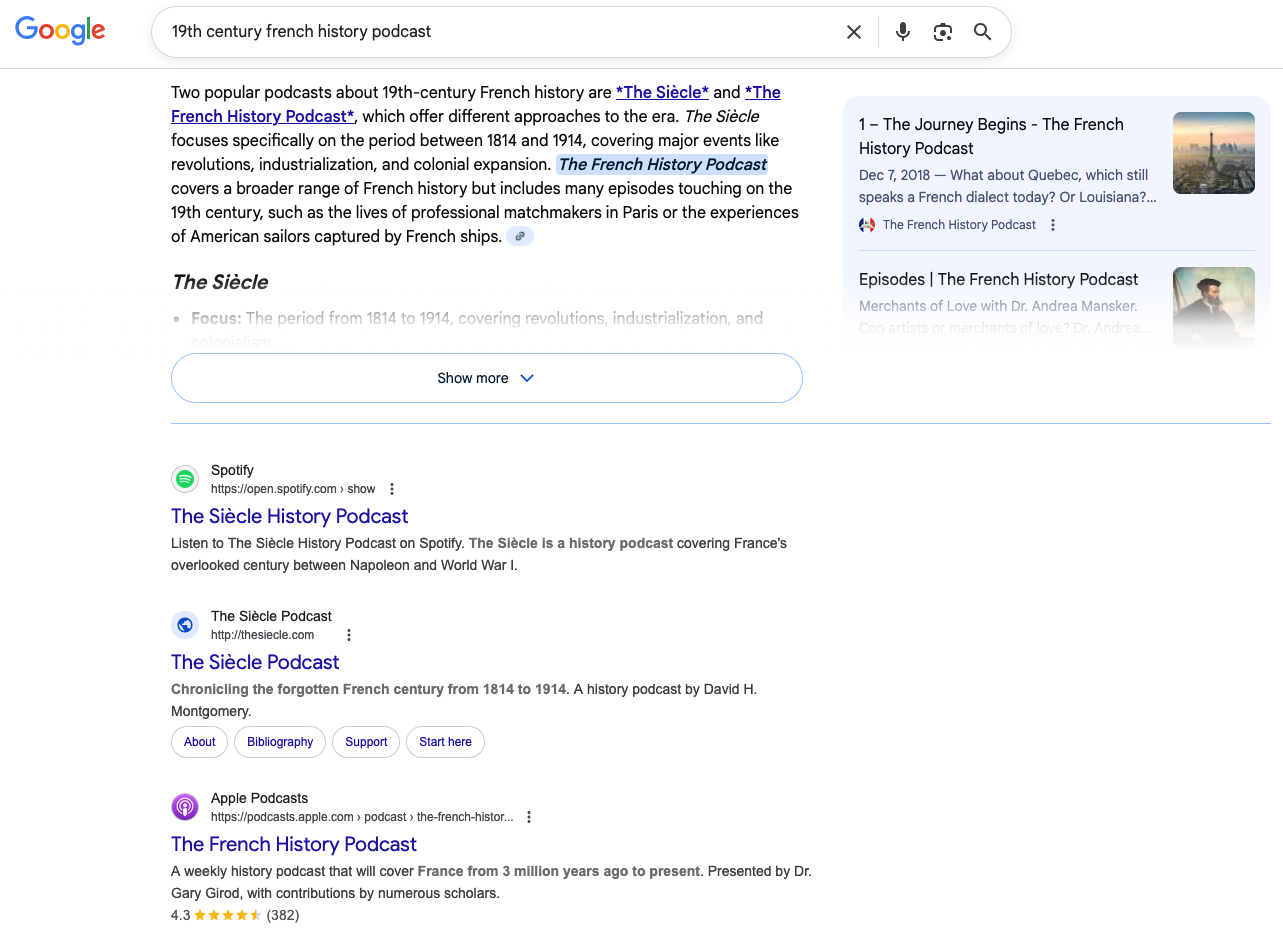Click the Google logo
The height and width of the screenshot is (933, 1283).
(x=60, y=30)
